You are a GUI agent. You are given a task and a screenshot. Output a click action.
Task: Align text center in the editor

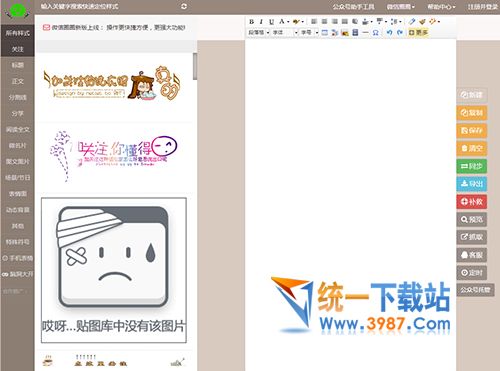point(324,22)
